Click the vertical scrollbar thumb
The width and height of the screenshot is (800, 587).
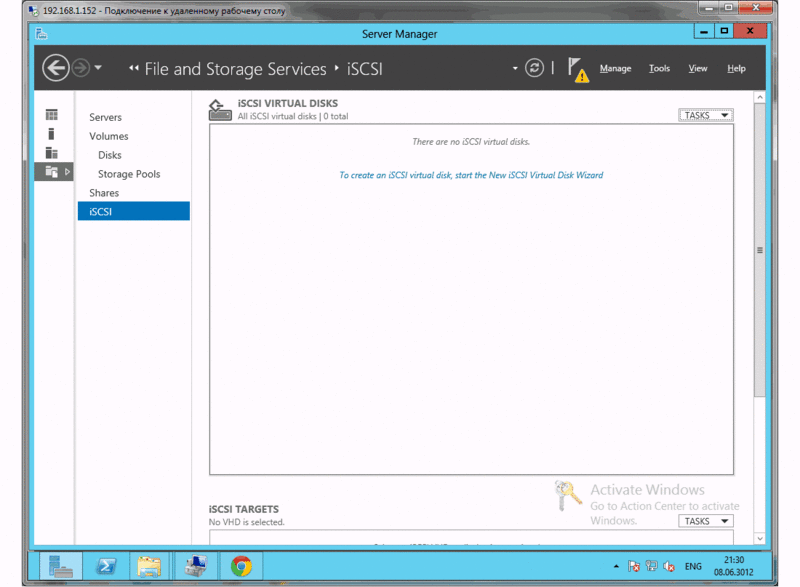pyautogui.click(x=760, y=250)
